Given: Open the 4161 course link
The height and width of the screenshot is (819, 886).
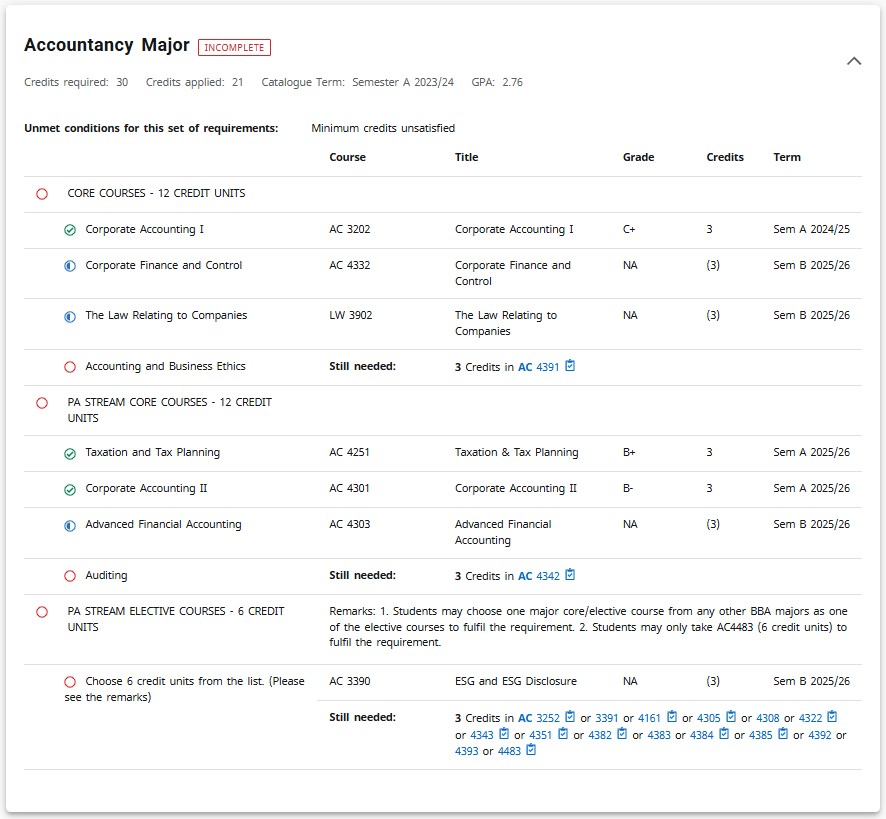Looking at the screenshot, I should click(x=649, y=718).
